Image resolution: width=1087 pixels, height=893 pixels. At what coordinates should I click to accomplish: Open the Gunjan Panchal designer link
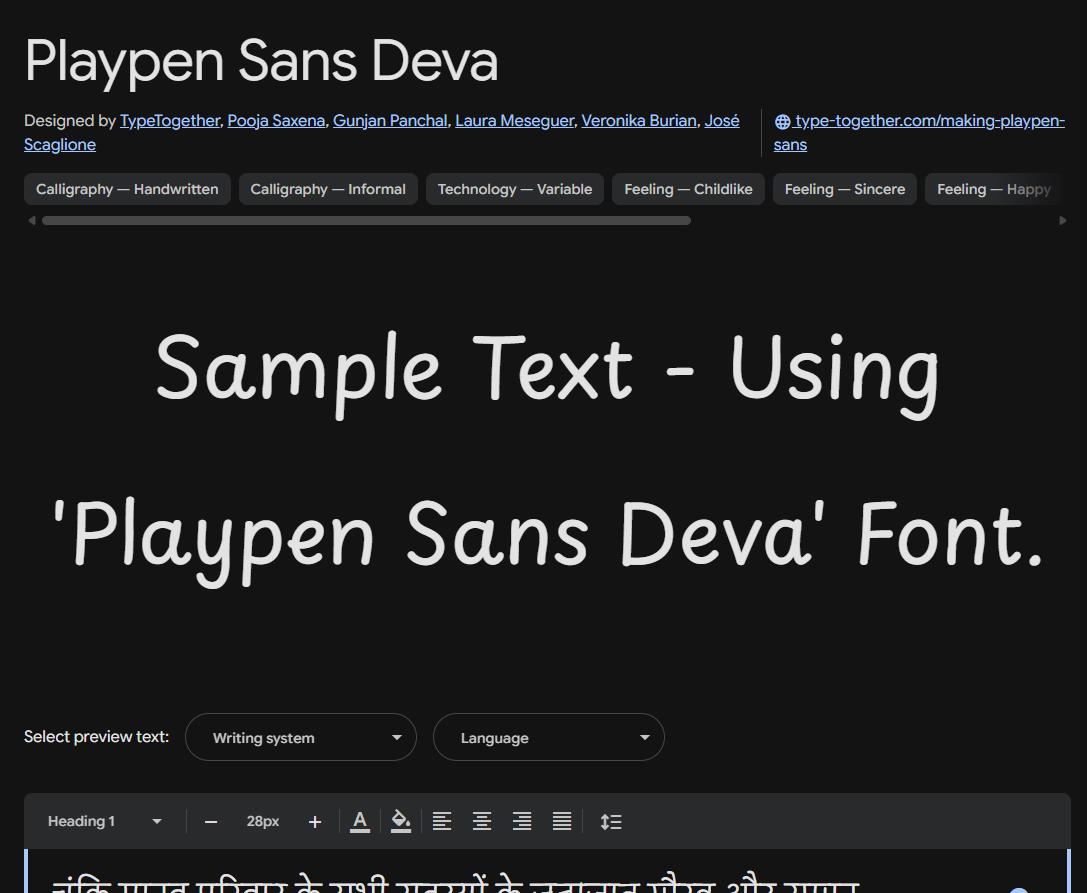pyautogui.click(x=390, y=121)
